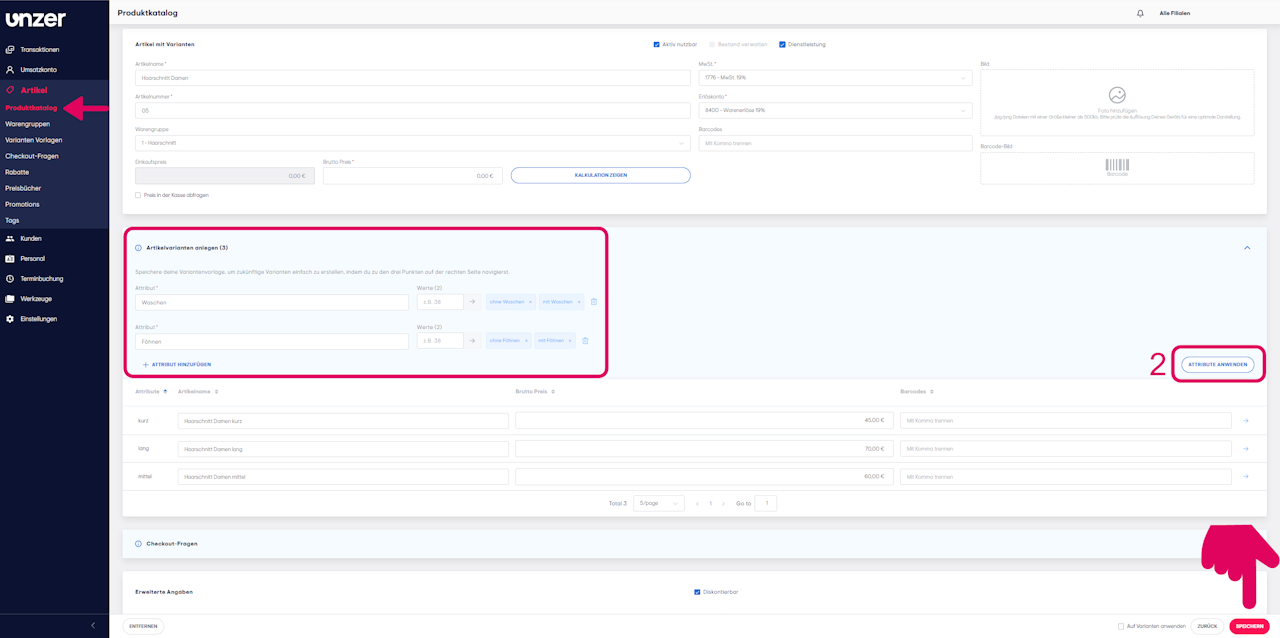Open the 'lang' variant row arrow
The height and width of the screenshot is (638, 1280).
(1246, 449)
